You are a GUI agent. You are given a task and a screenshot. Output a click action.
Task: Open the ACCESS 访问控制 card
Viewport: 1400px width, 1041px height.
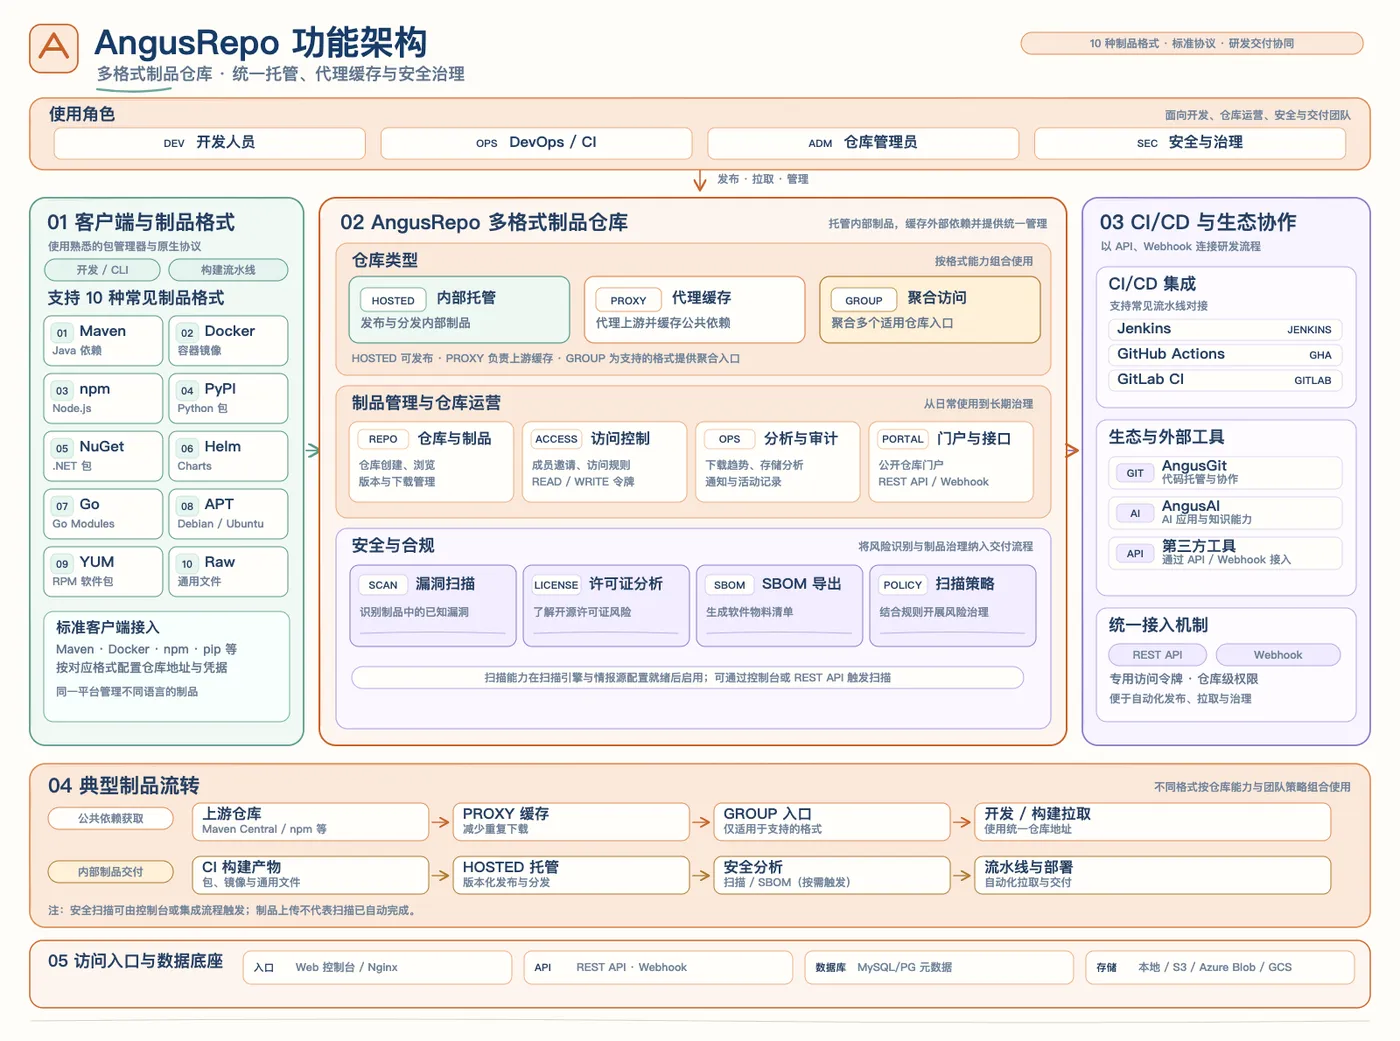[605, 461]
